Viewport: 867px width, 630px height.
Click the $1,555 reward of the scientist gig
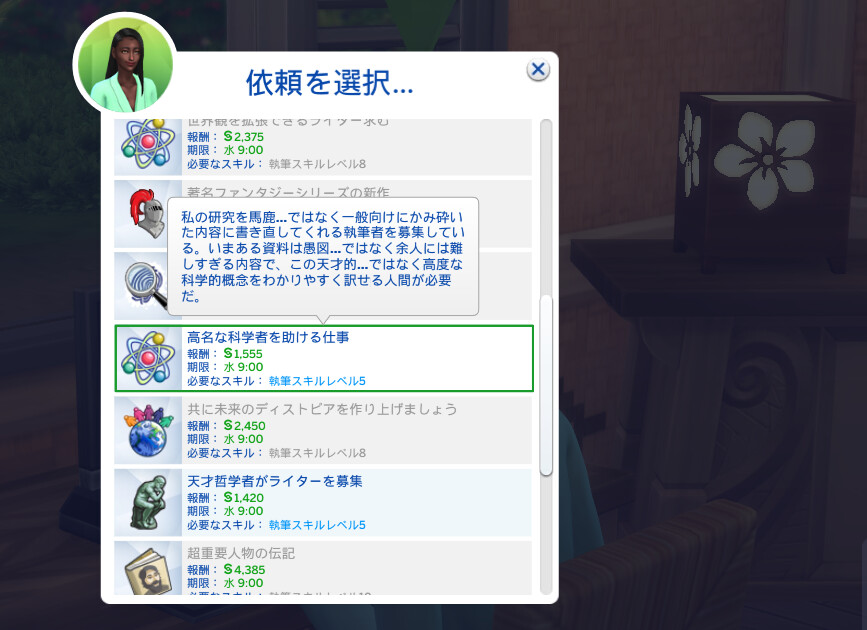click(243, 354)
